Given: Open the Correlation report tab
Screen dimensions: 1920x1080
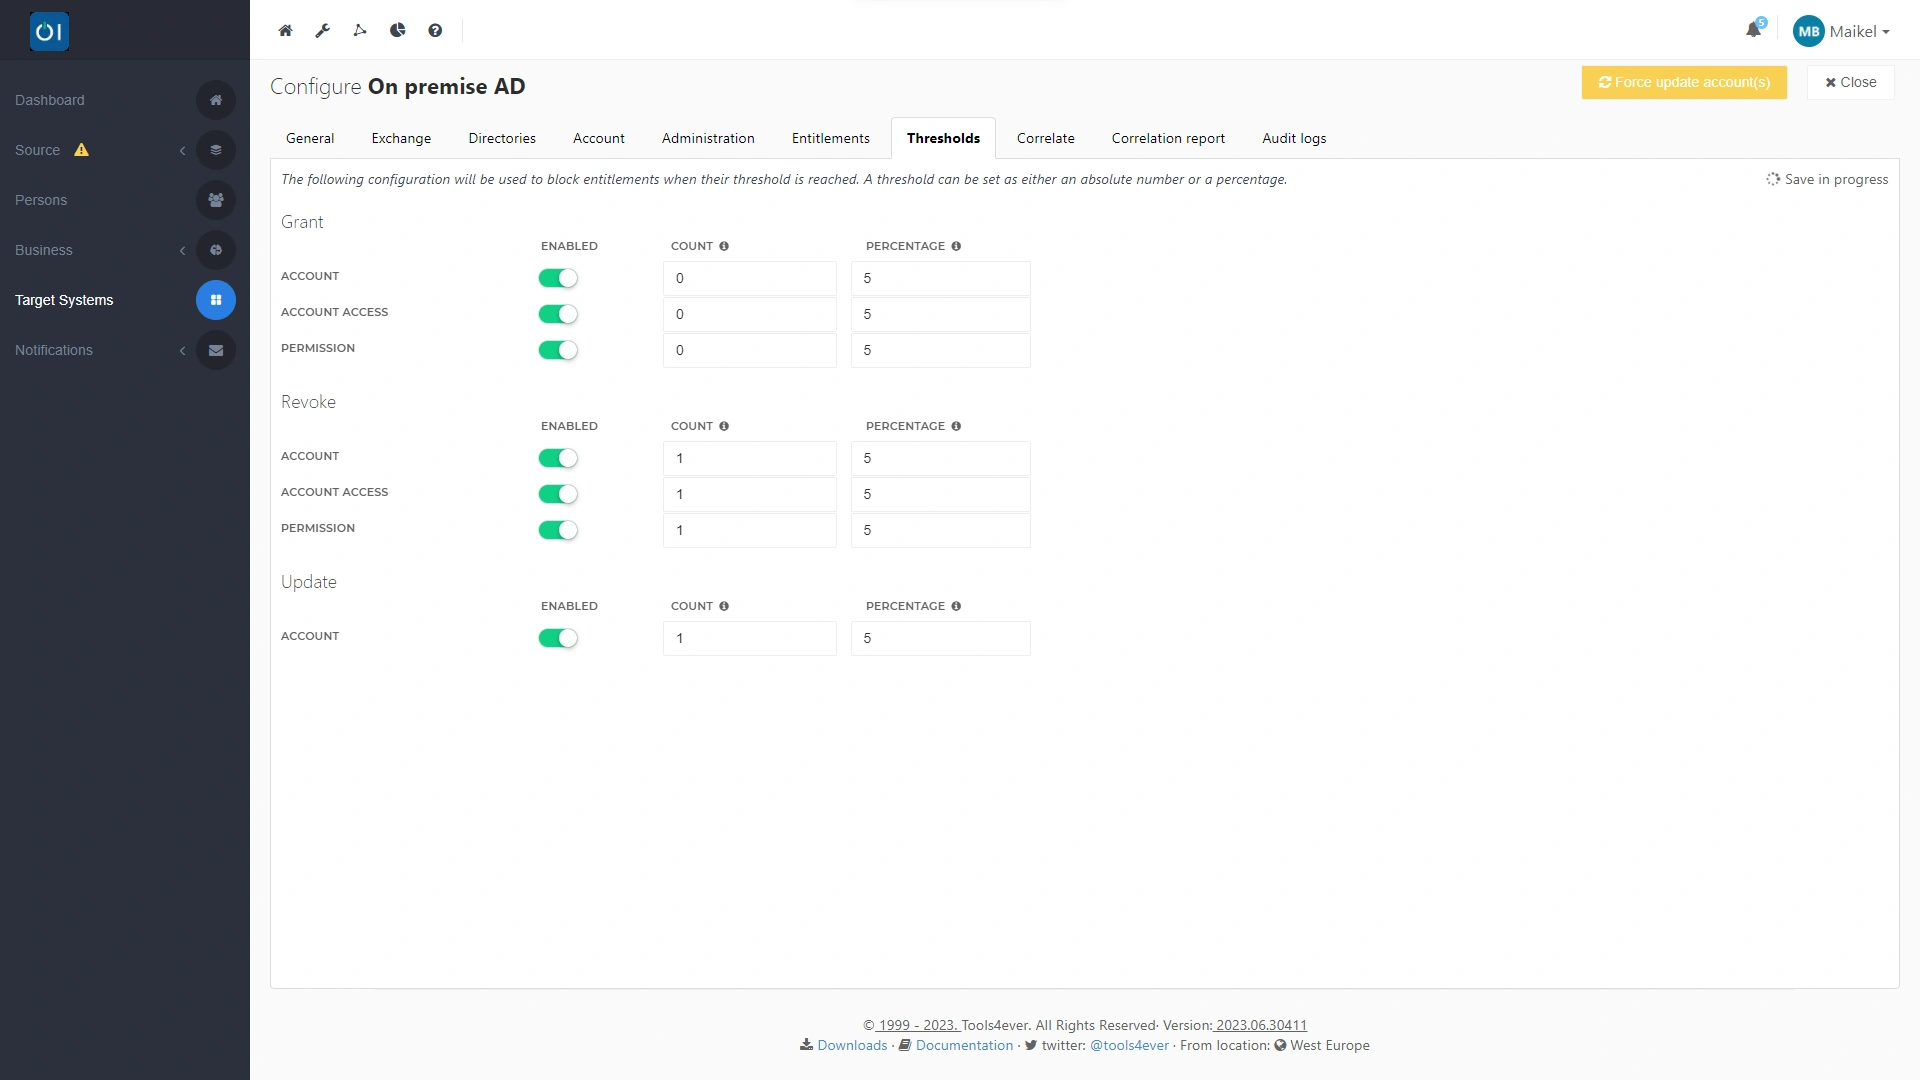Looking at the screenshot, I should coord(1168,138).
